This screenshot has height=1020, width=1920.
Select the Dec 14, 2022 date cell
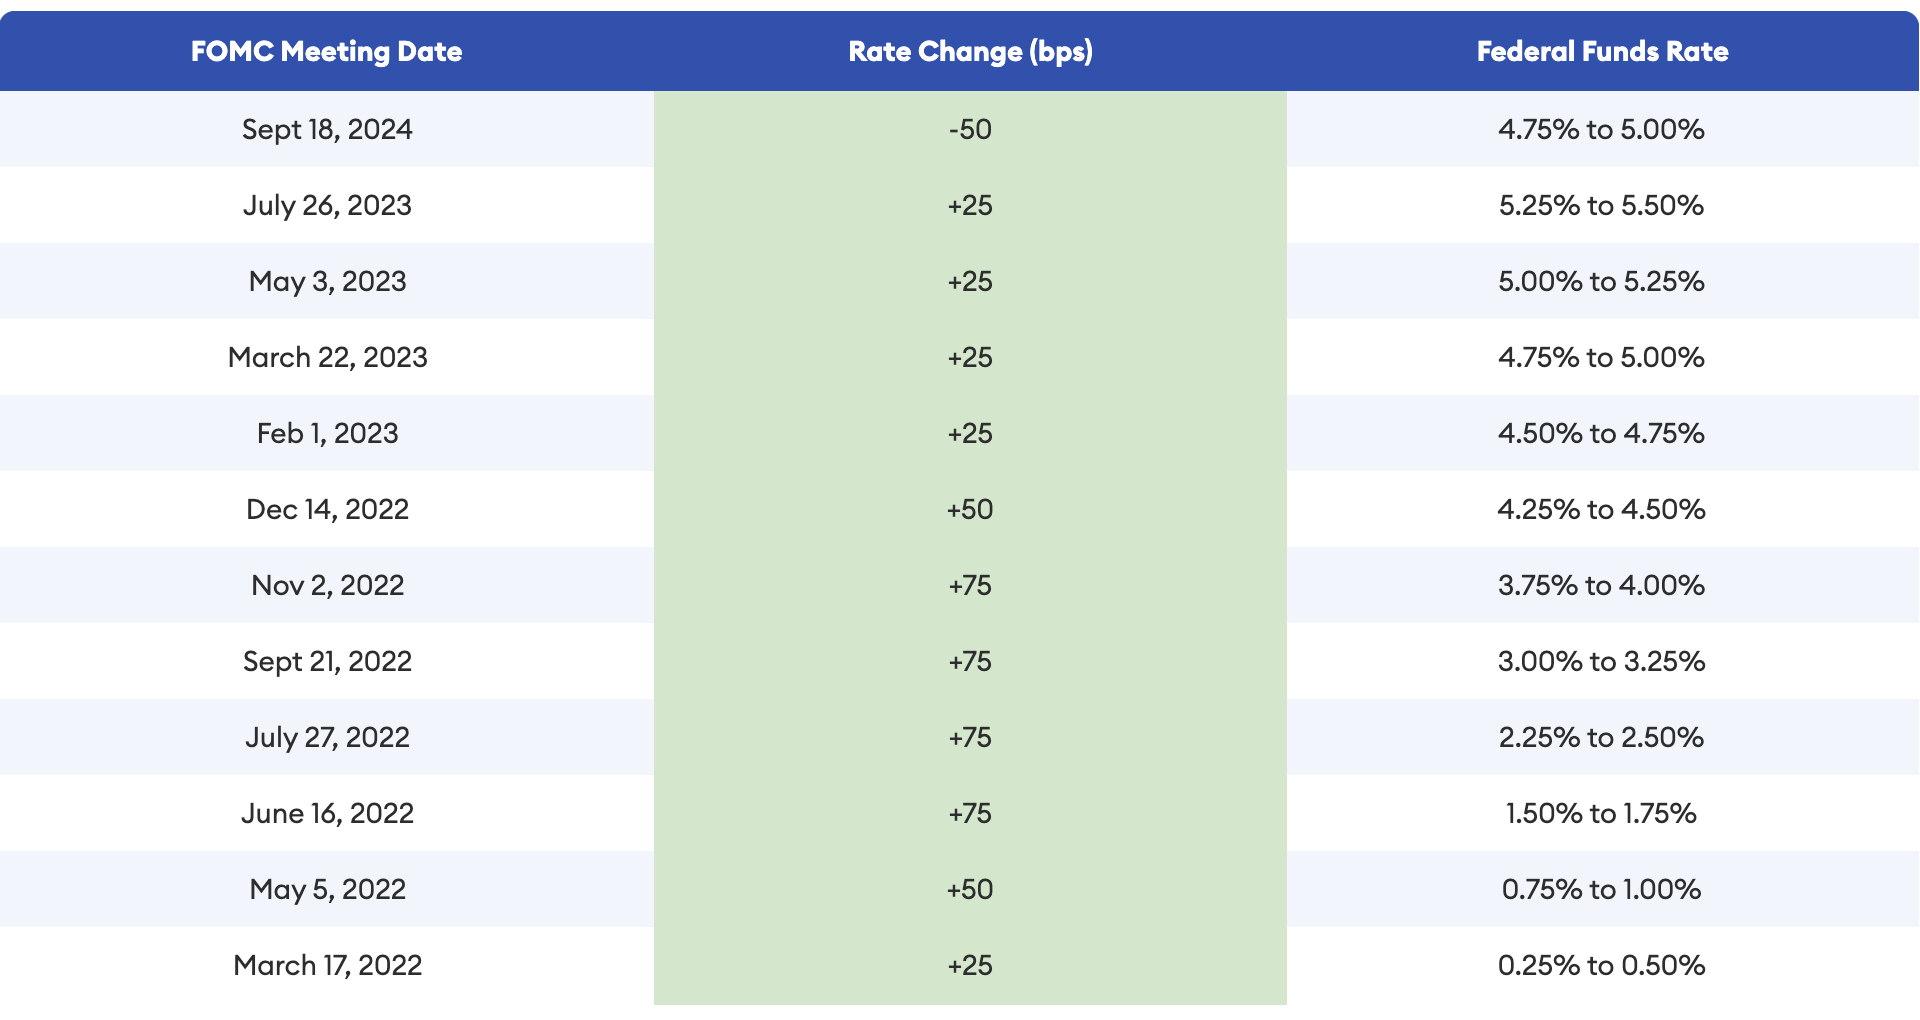coord(327,509)
